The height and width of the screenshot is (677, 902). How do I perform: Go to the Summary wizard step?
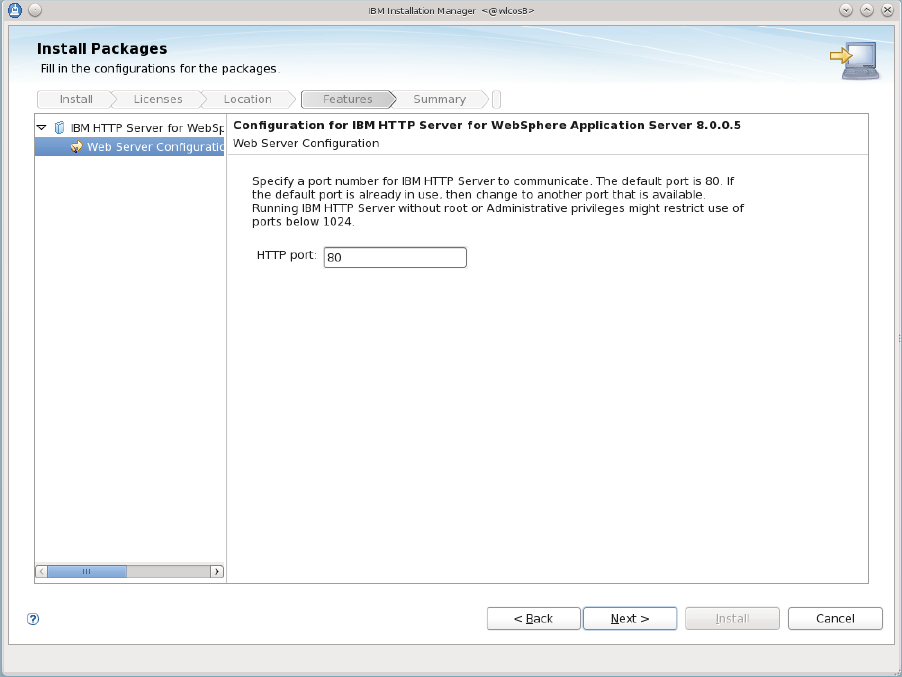[x=439, y=99]
